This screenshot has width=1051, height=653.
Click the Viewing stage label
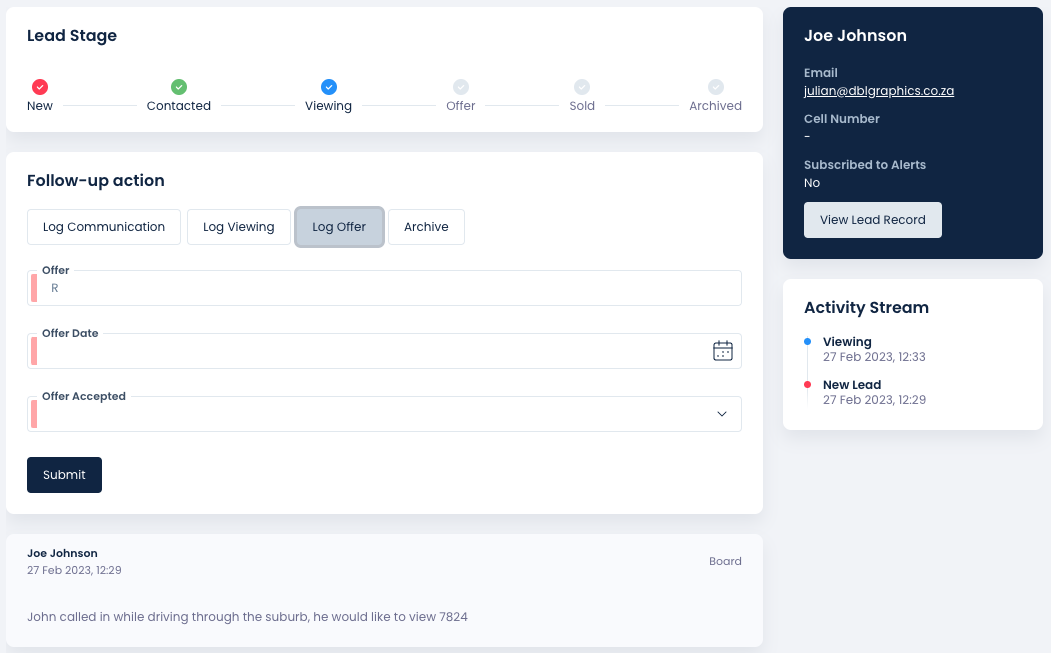coord(328,106)
